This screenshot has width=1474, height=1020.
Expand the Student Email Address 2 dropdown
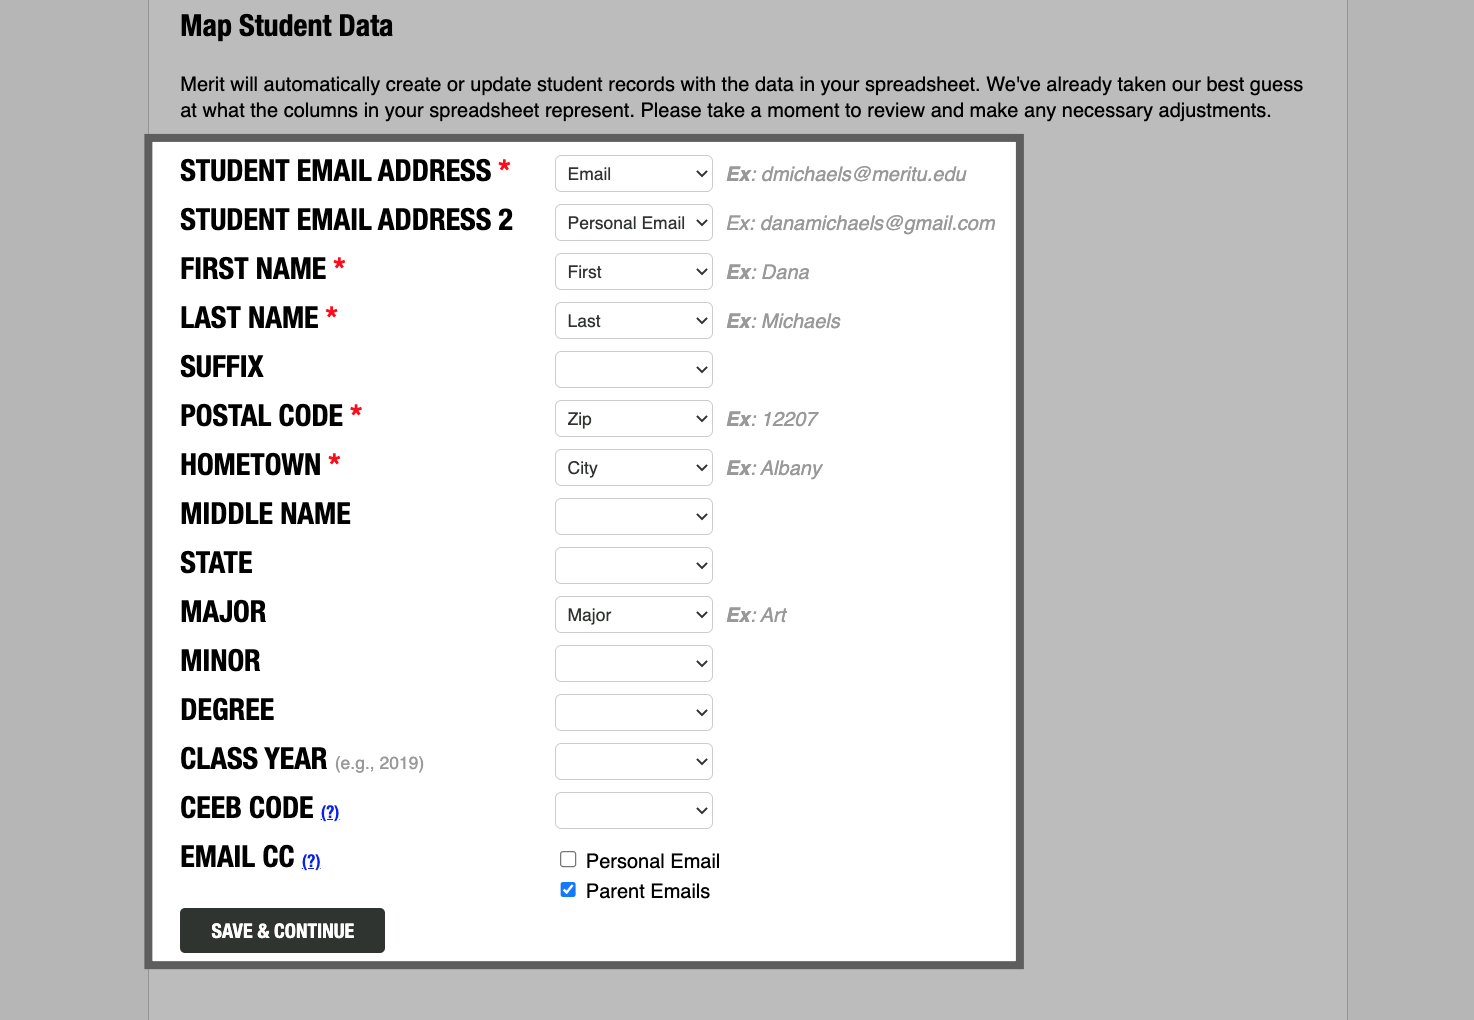point(633,223)
